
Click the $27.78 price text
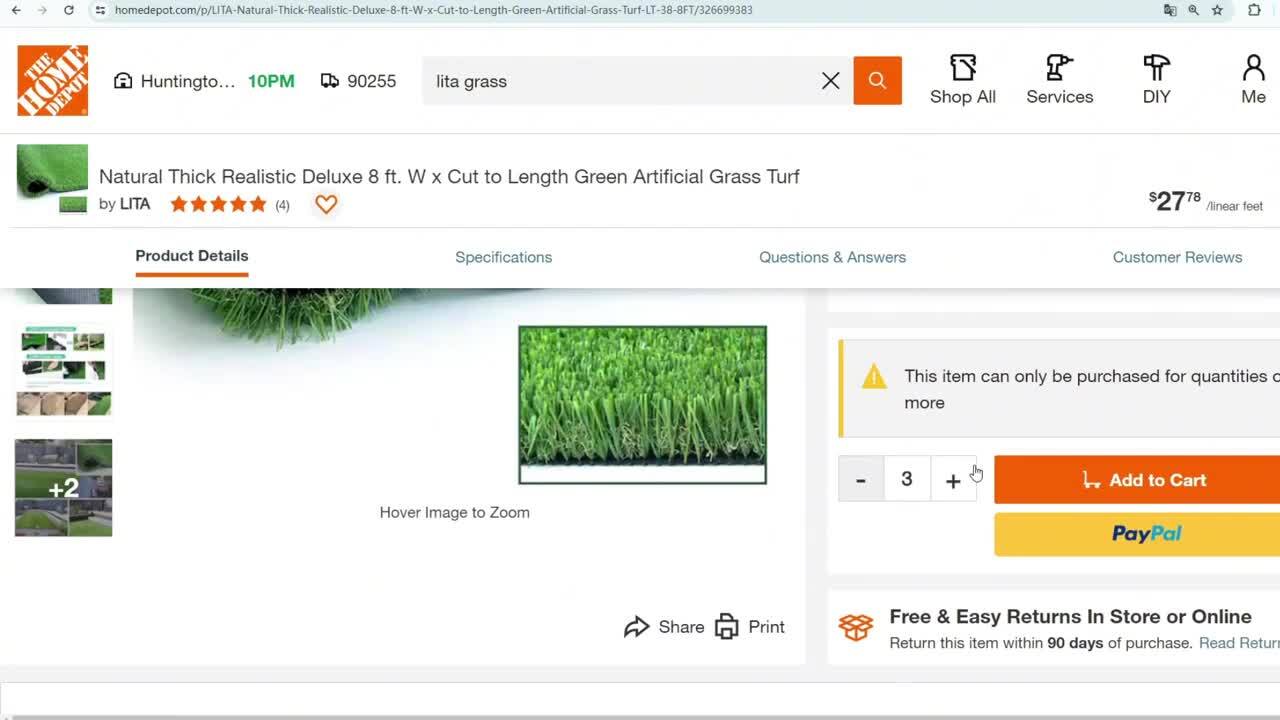click(x=1175, y=201)
